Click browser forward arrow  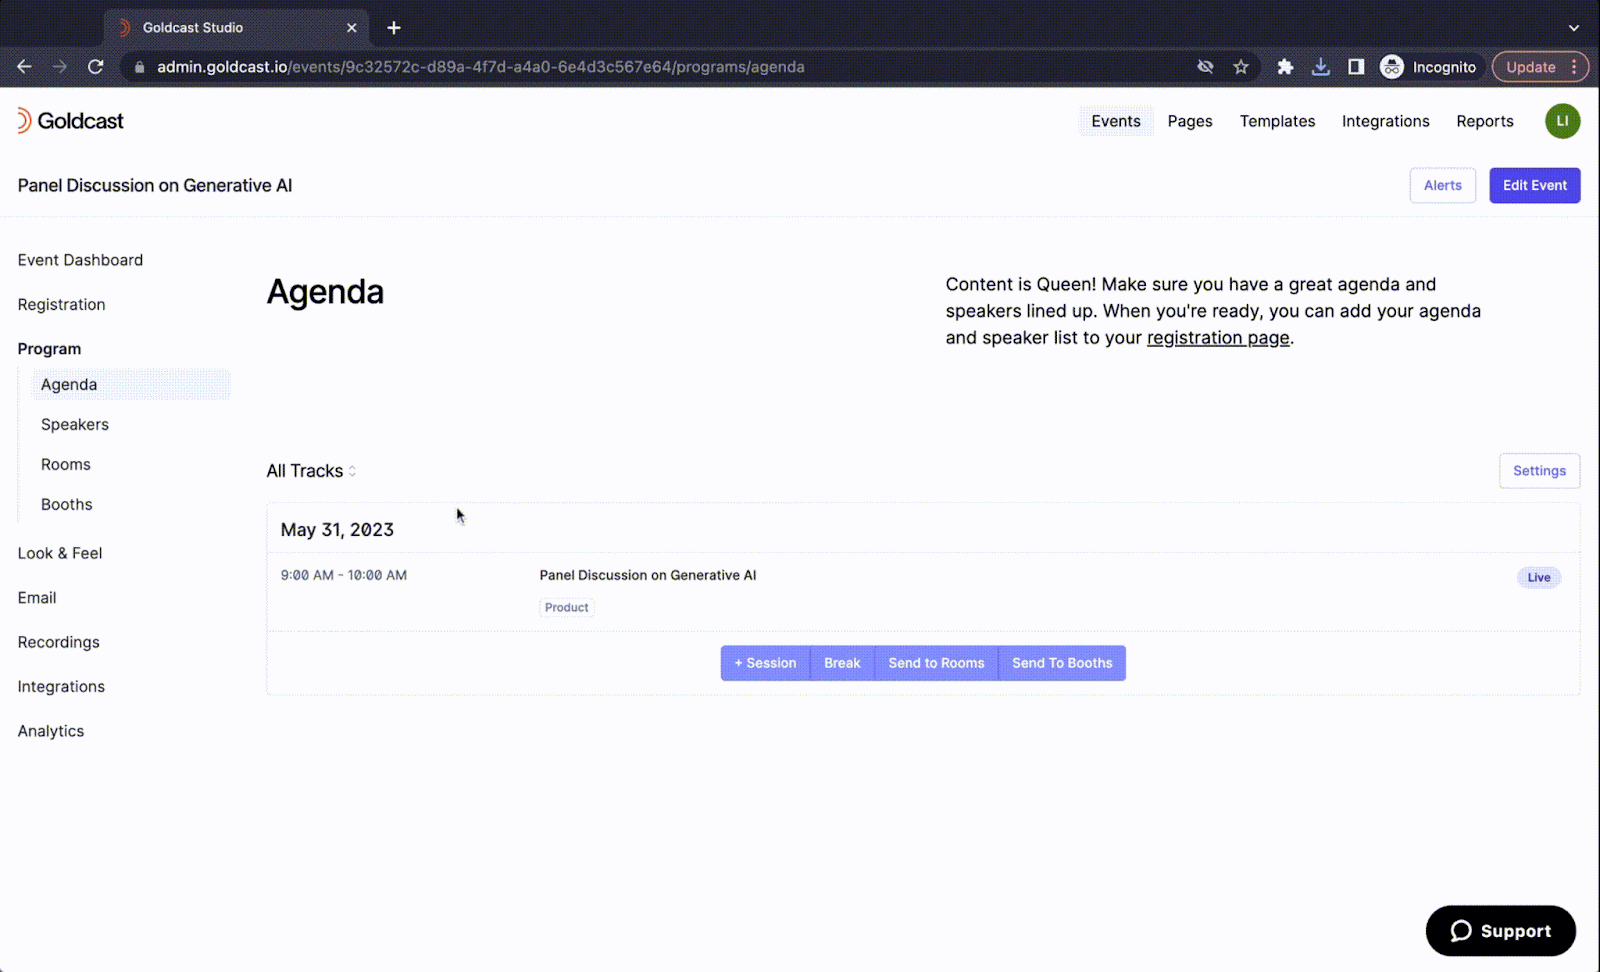[x=60, y=67]
